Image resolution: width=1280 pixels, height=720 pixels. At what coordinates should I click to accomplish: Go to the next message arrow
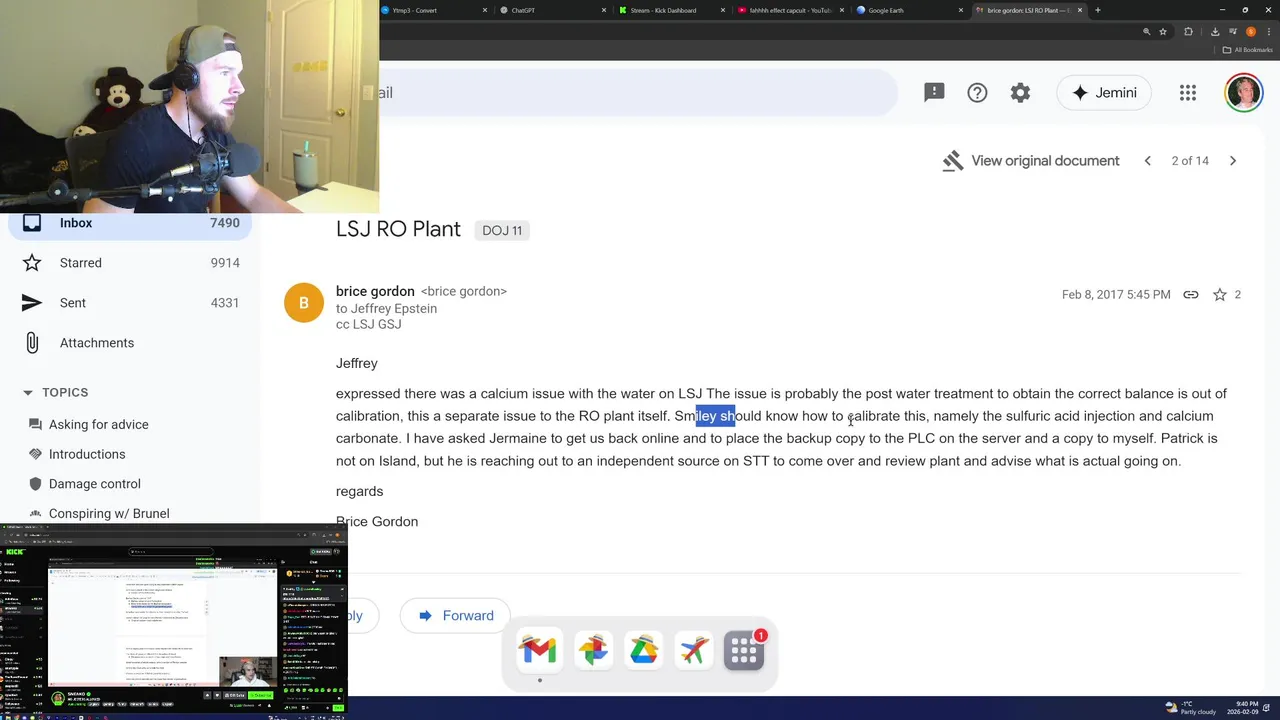pyautogui.click(x=1232, y=160)
